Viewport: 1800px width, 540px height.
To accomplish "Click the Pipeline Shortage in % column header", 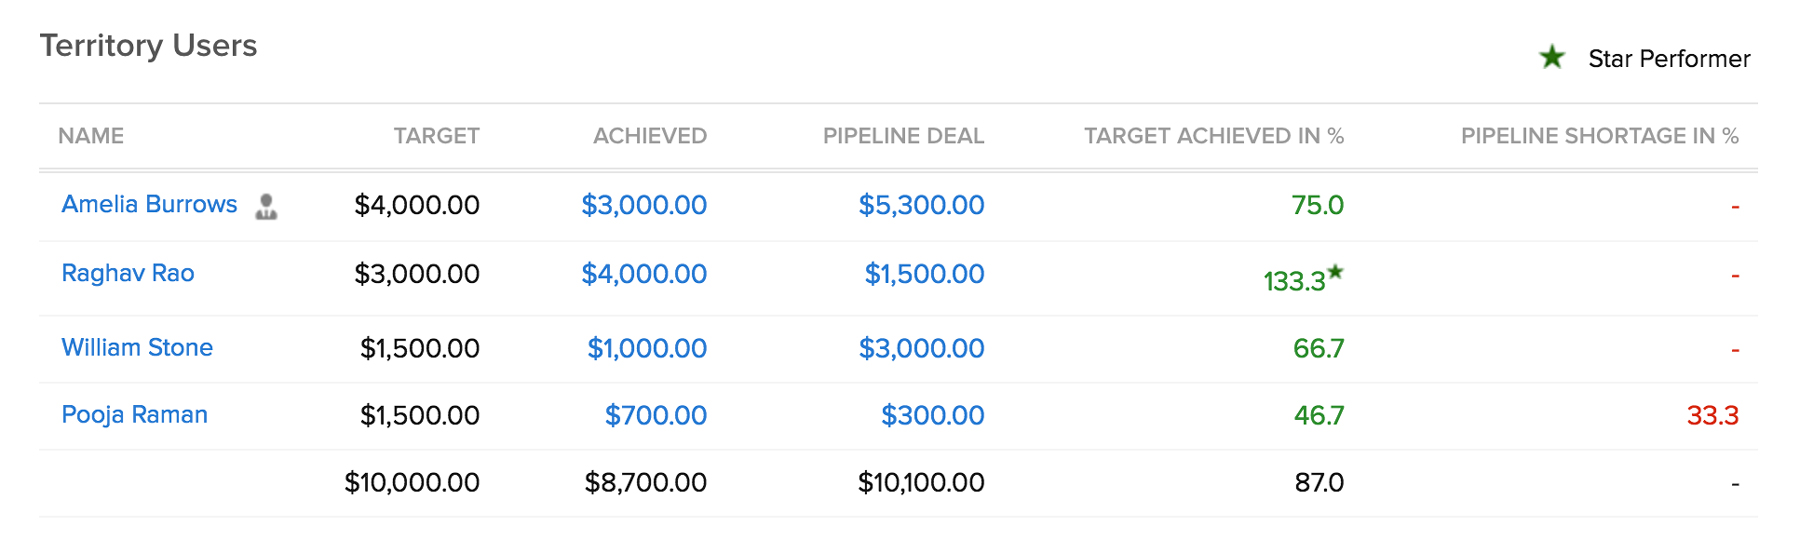I will click(1599, 136).
